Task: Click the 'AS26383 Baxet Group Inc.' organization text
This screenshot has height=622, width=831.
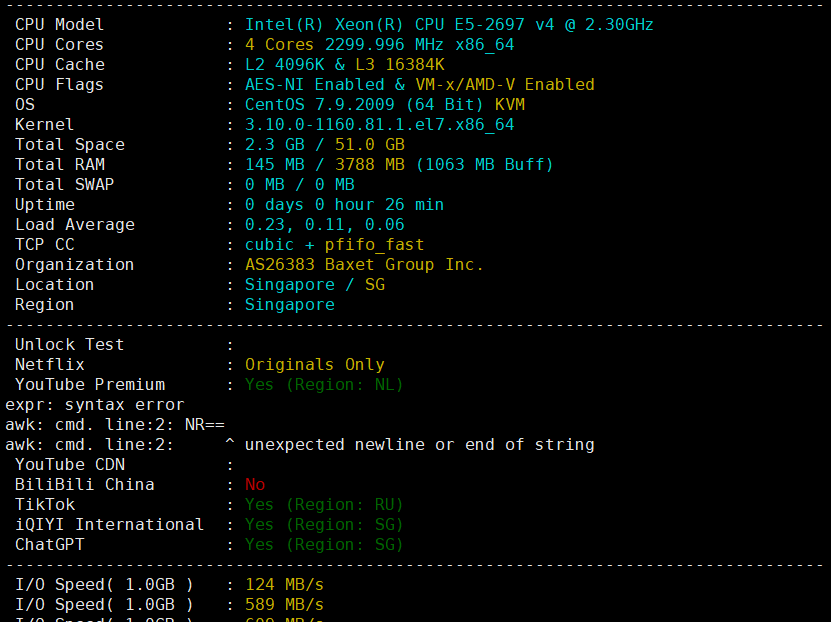Action: 364,265
